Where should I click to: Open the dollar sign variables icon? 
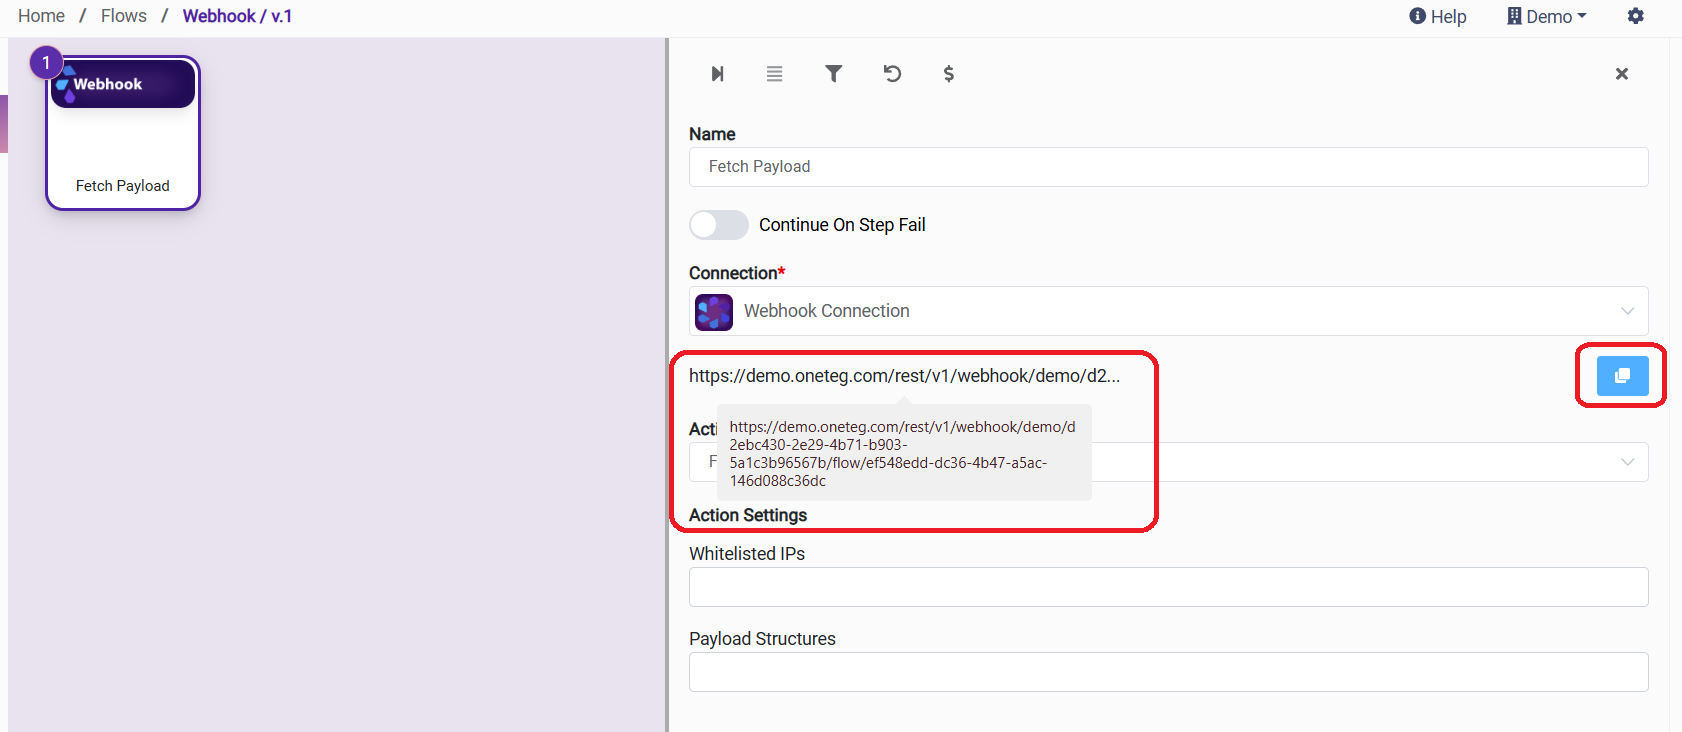(x=948, y=74)
